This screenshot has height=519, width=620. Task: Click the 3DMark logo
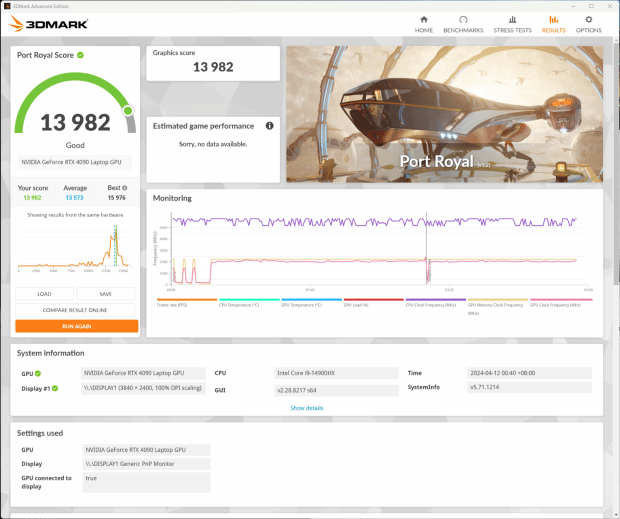point(48,24)
